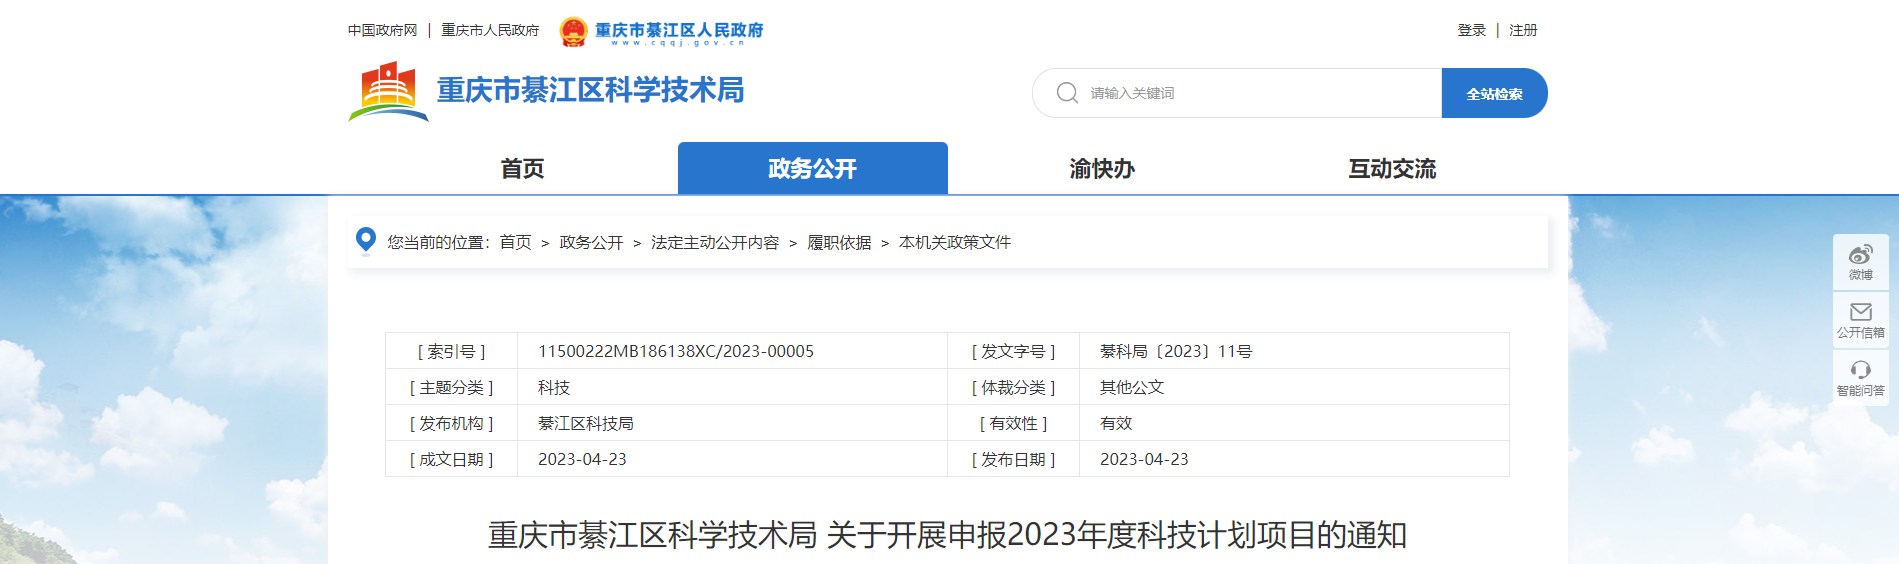Open the 智能问答 headset icon
Image resolution: width=1899 pixels, height=564 pixels.
tap(1860, 370)
